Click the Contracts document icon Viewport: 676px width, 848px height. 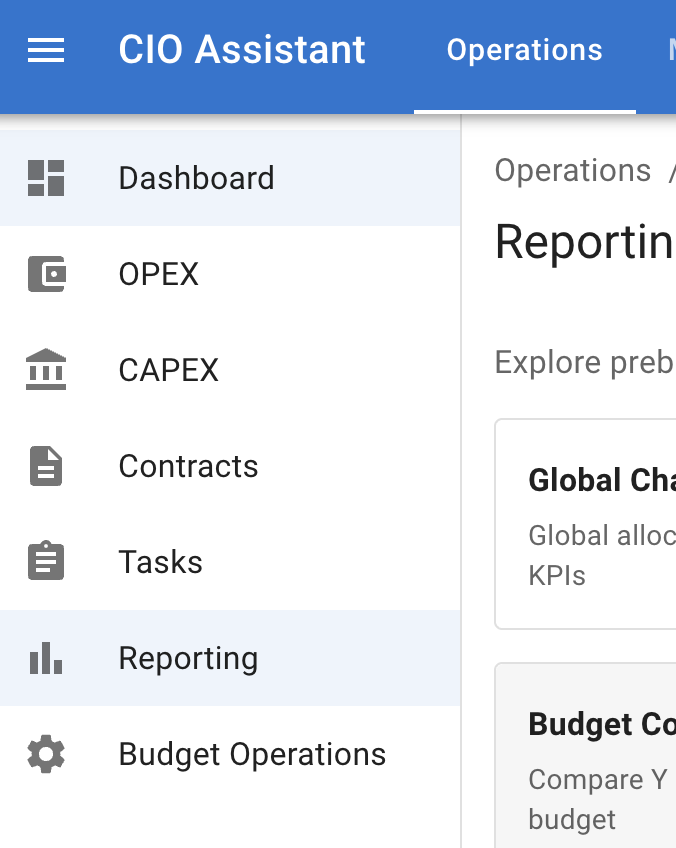(46, 466)
